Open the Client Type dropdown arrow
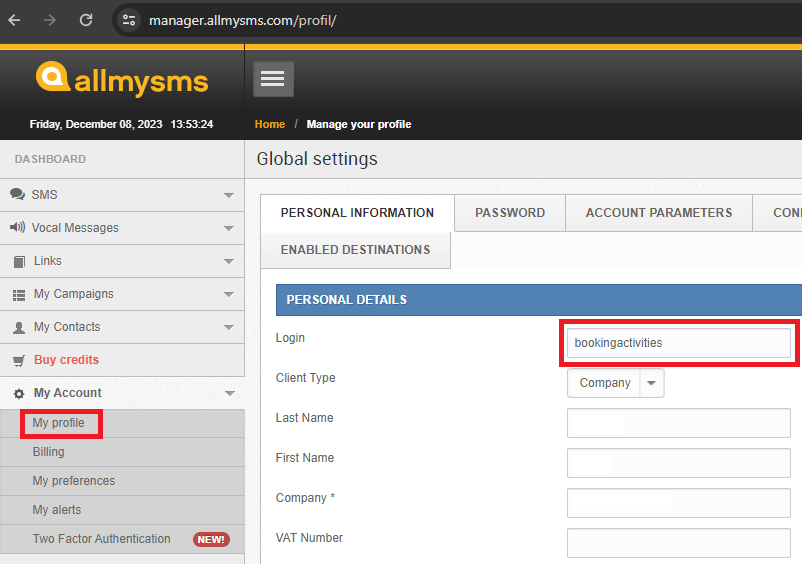This screenshot has width=802, height=564. click(x=651, y=383)
